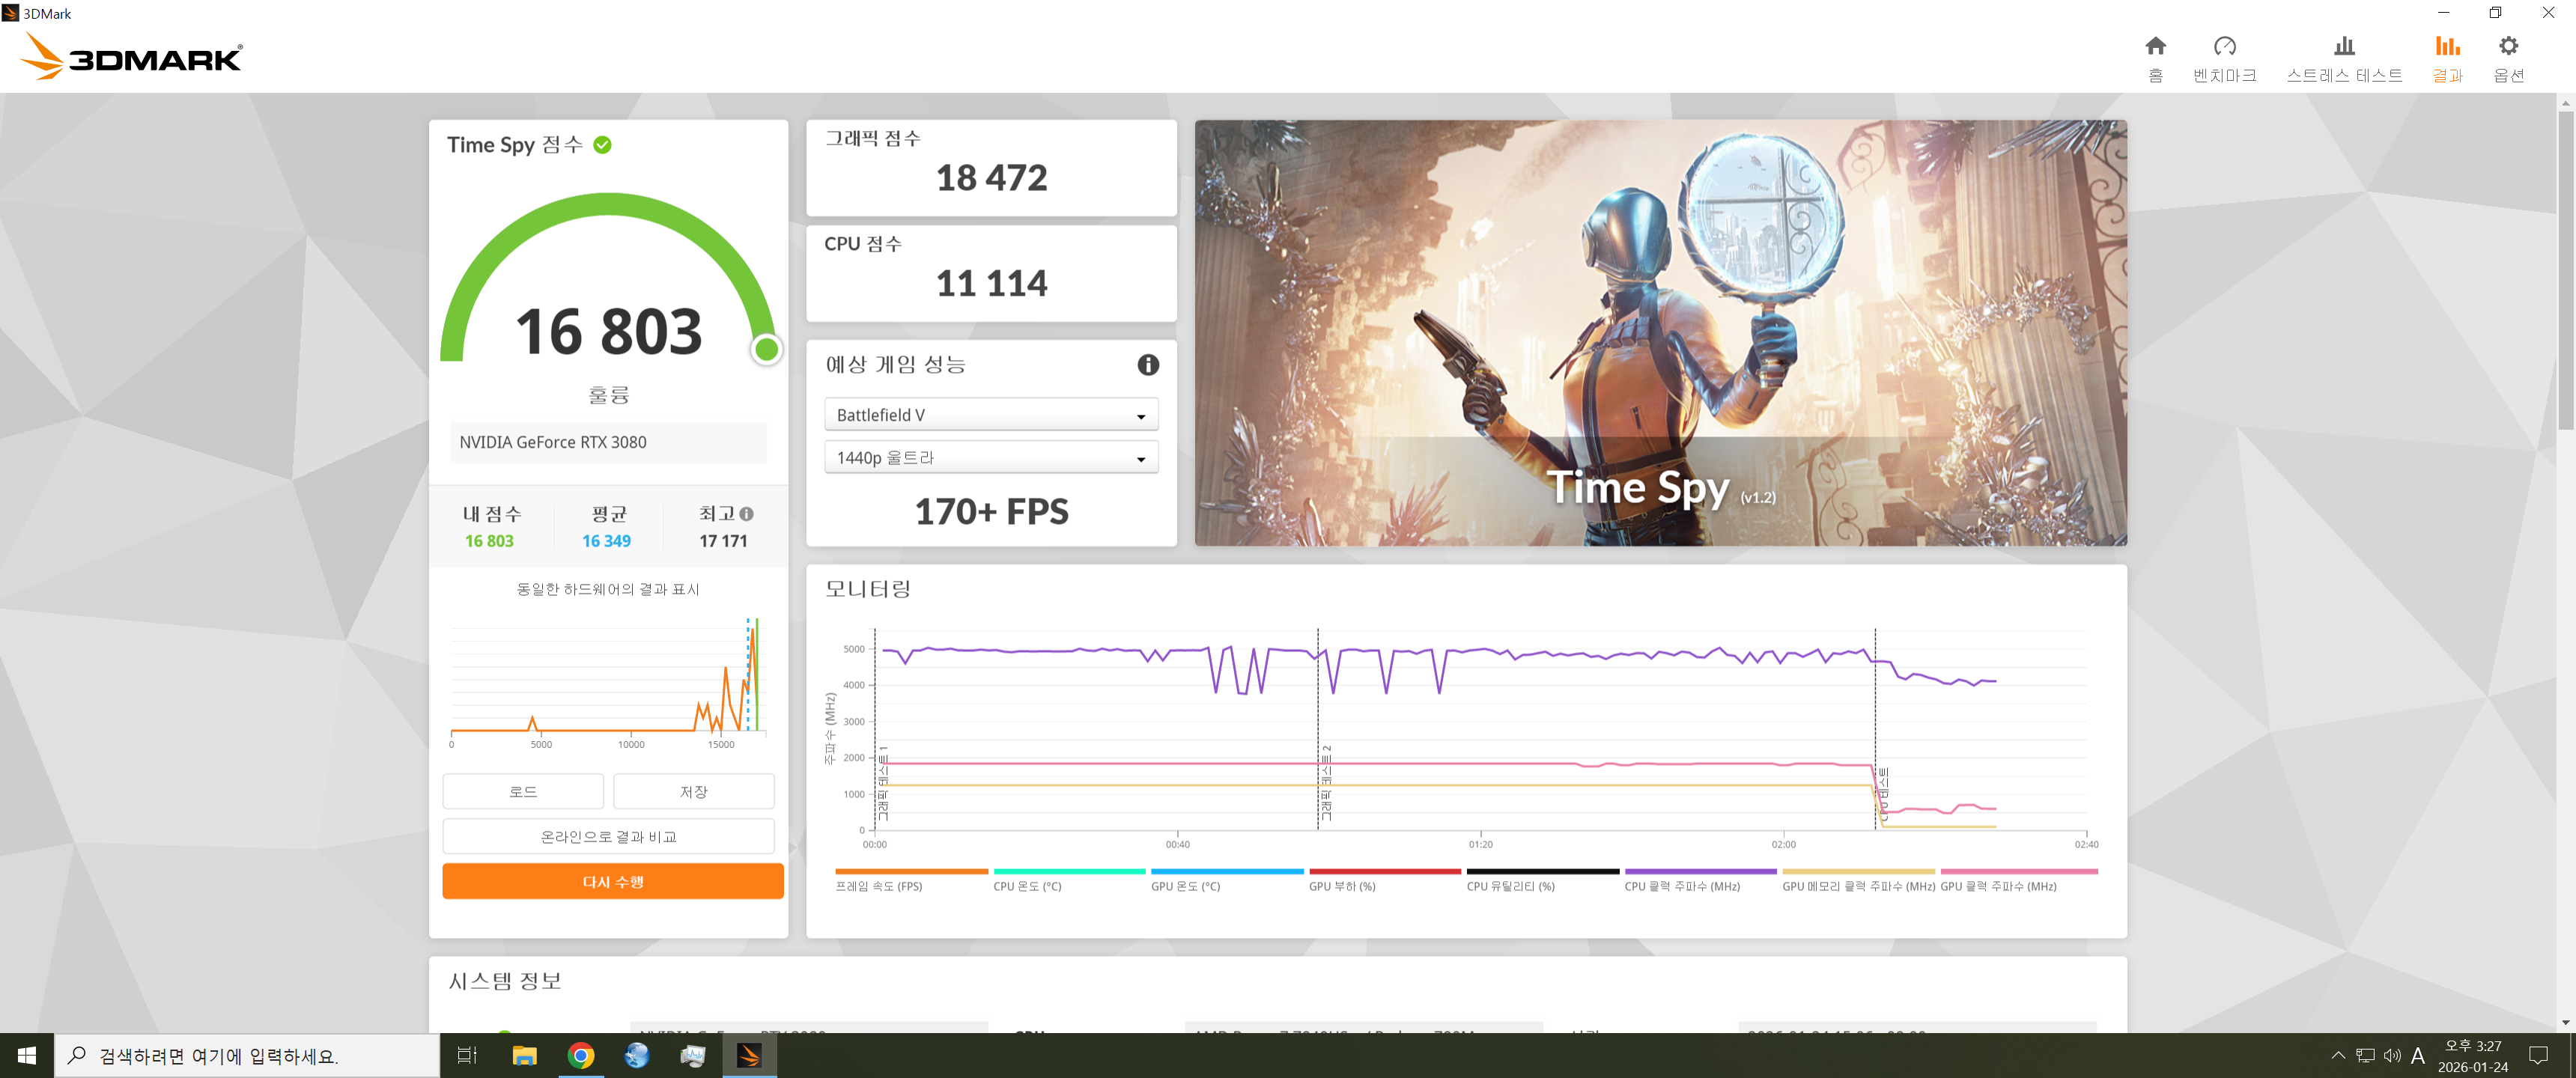The width and height of the screenshot is (2576, 1078).
Task: Expand the 1440p Ultra resolution dropdown
Action: 990,458
